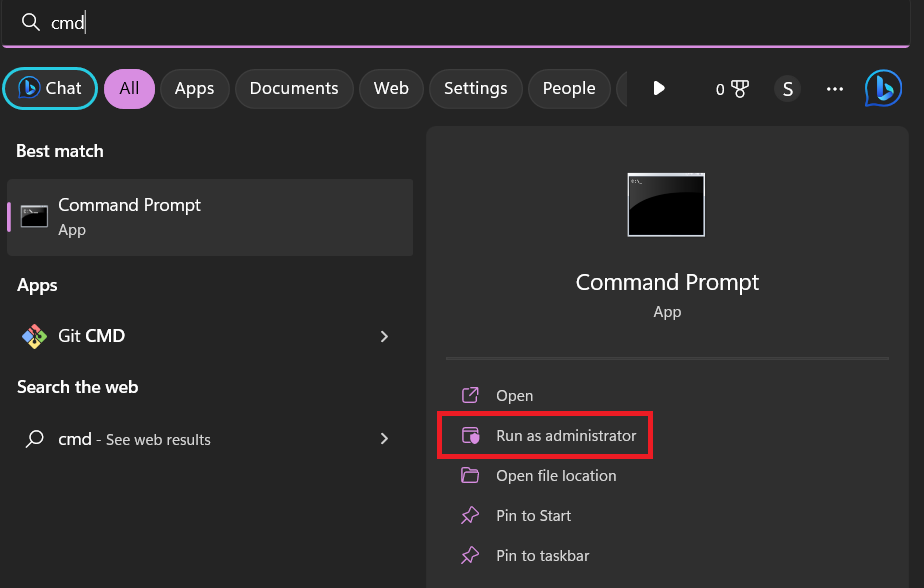The height and width of the screenshot is (588, 924).
Task: Select the Settings filter tab
Action: (x=475, y=89)
